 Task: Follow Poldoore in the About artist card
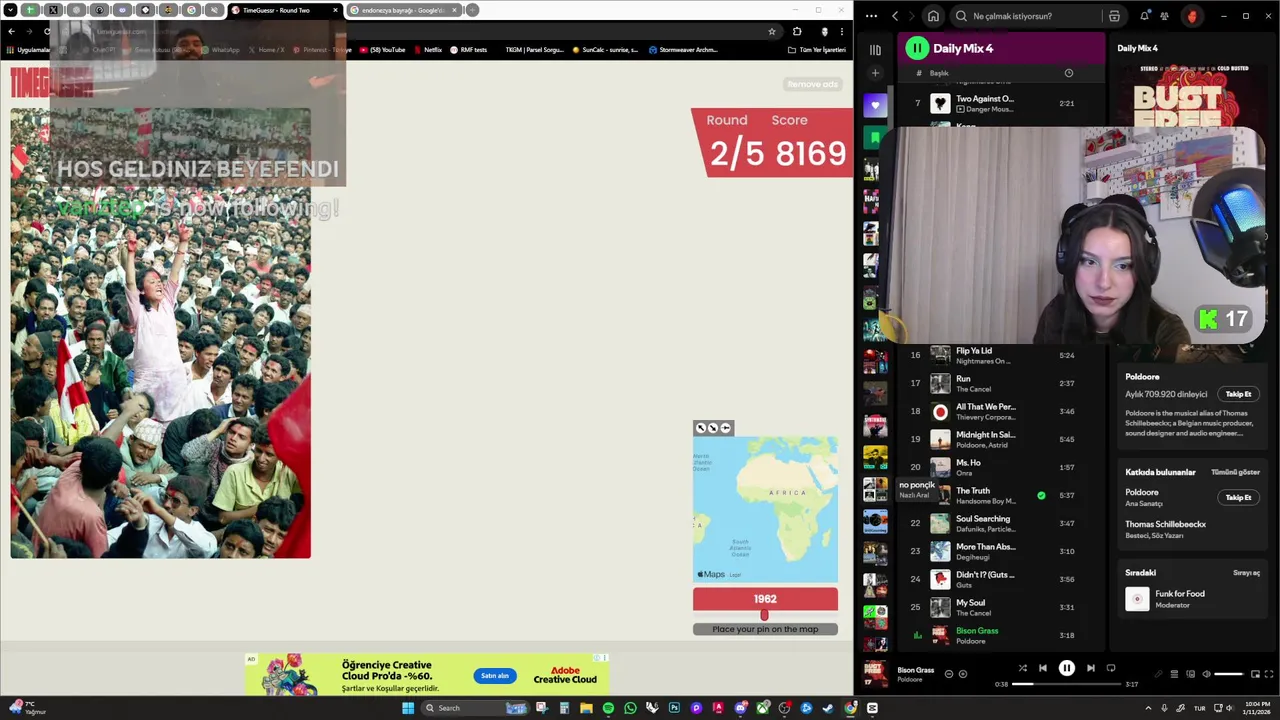[x=1238, y=394]
